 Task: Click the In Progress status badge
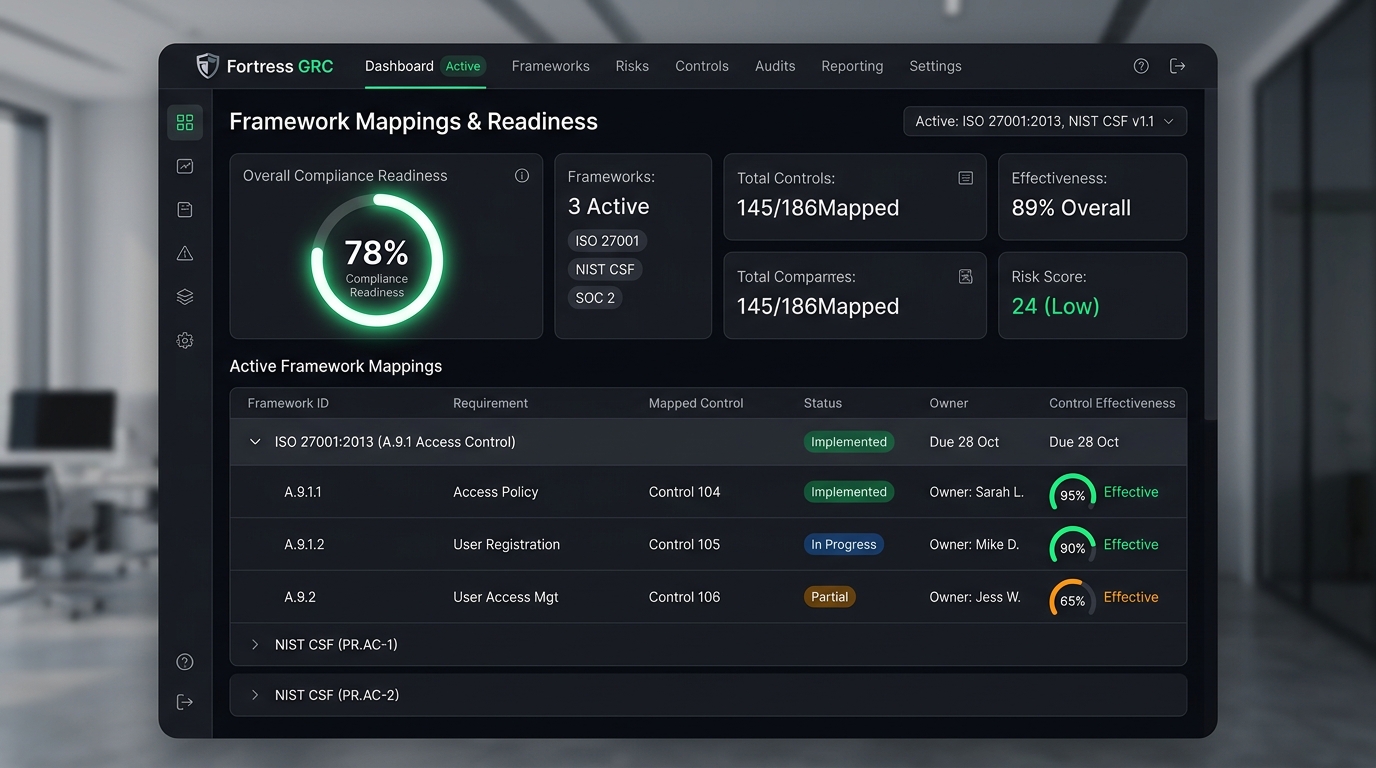[844, 545]
